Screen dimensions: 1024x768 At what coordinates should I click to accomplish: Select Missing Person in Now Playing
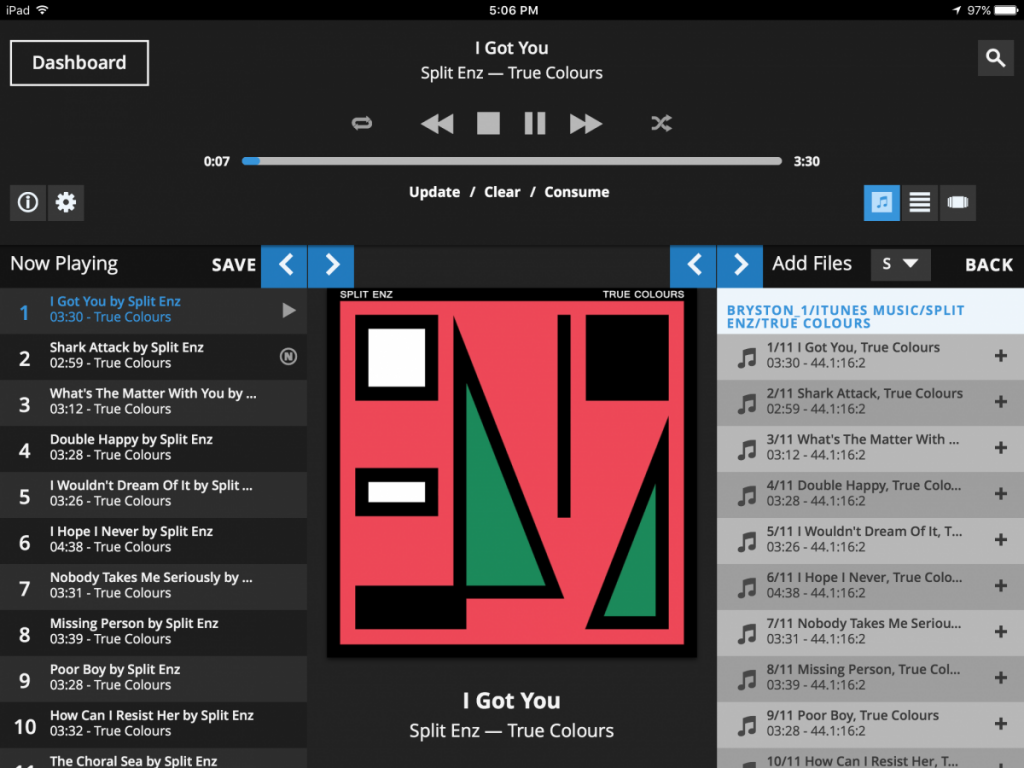coord(153,633)
